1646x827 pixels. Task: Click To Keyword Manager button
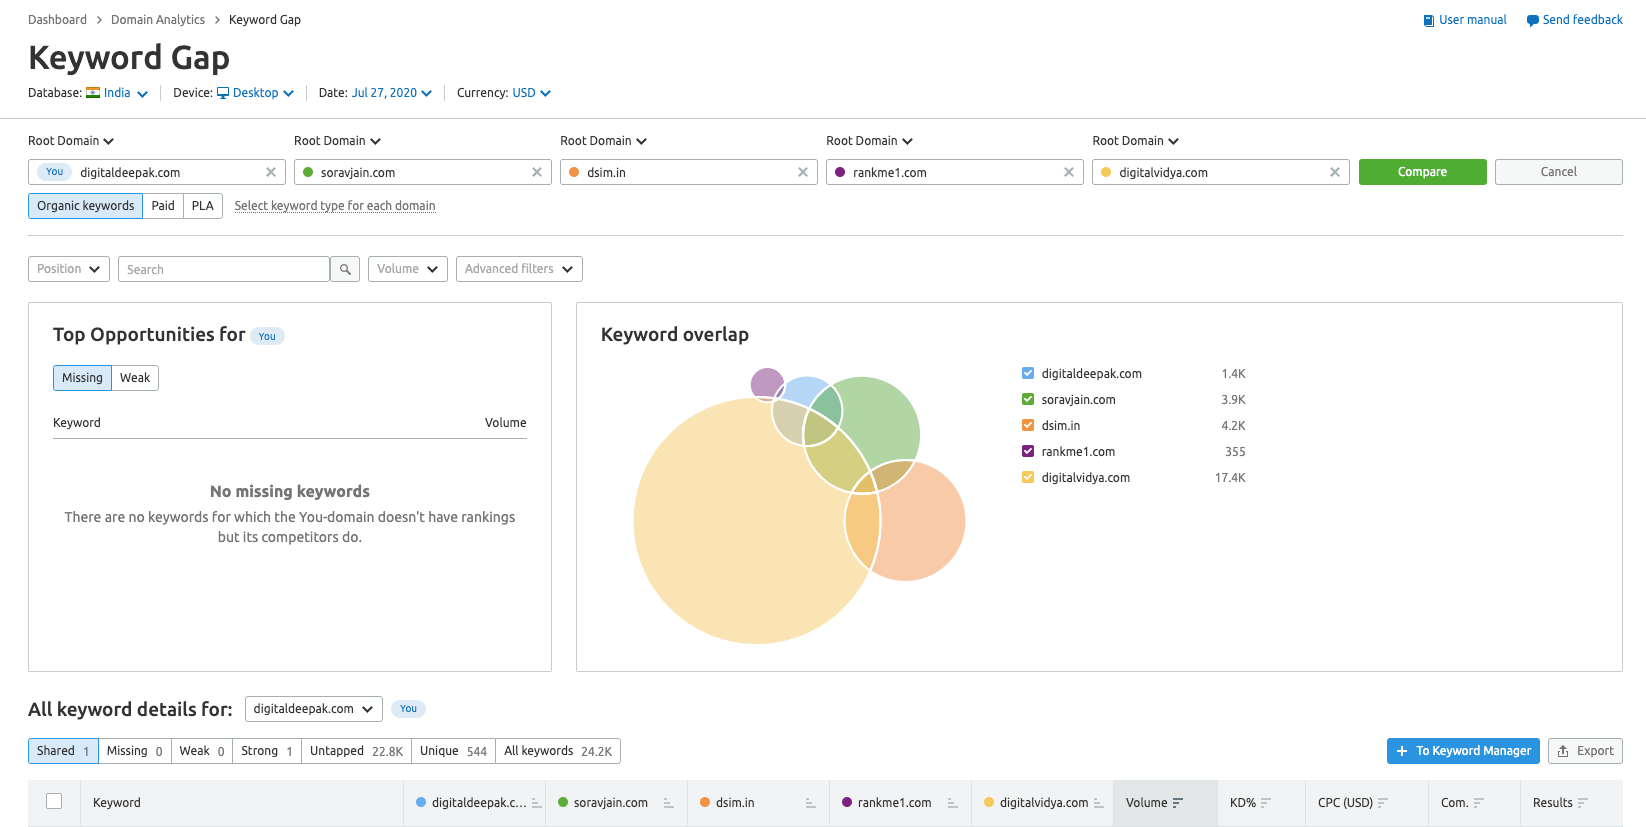pyautogui.click(x=1463, y=751)
